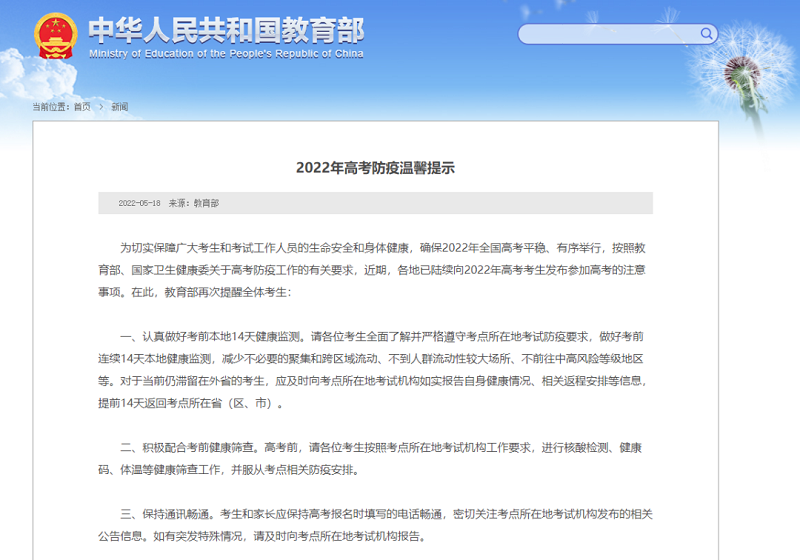Image resolution: width=800 pixels, height=560 pixels.
Task: Click the 中华人民共和国教育部 site title
Action: click(225, 28)
